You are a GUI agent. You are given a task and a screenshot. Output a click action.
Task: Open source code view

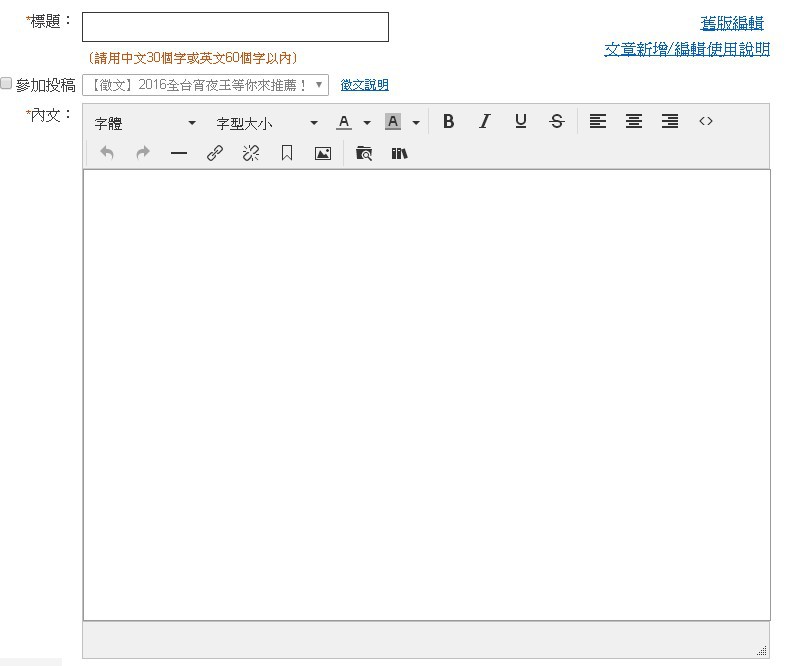[706, 122]
